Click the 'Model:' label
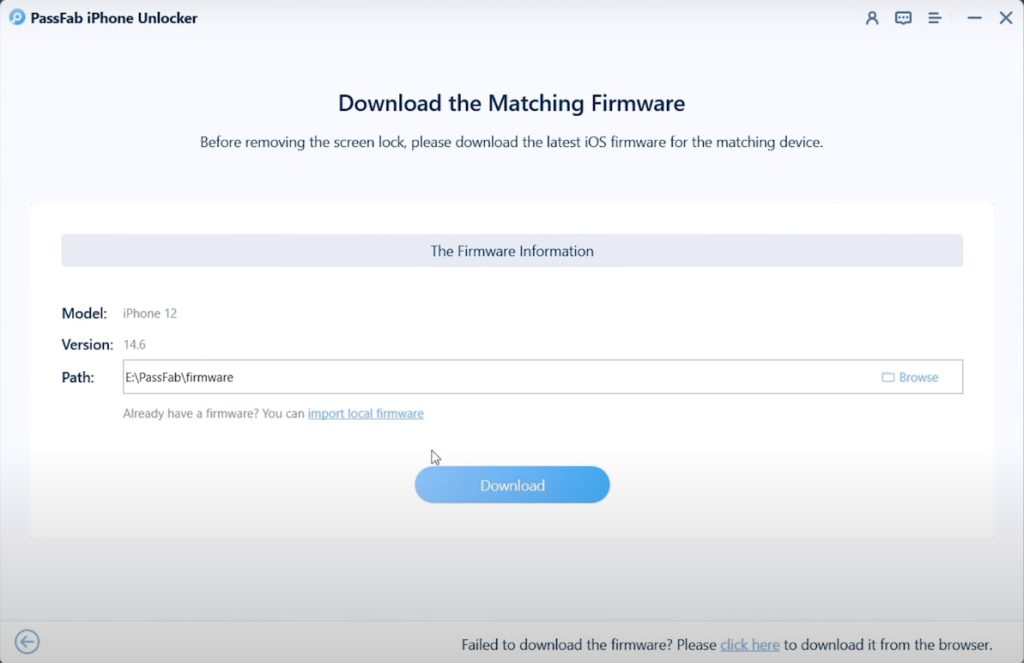The image size is (1024, 663). click(x=84, y=314)
